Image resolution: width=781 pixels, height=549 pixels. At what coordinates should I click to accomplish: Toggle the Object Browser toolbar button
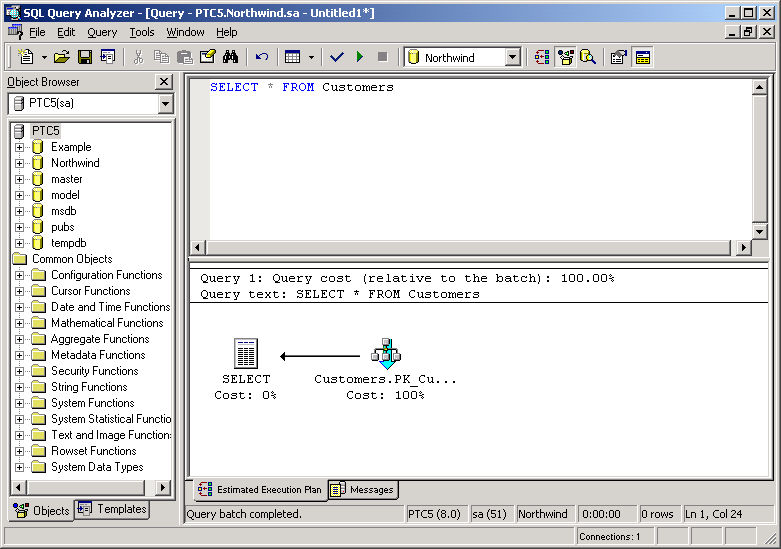click(x=565, y=57)
